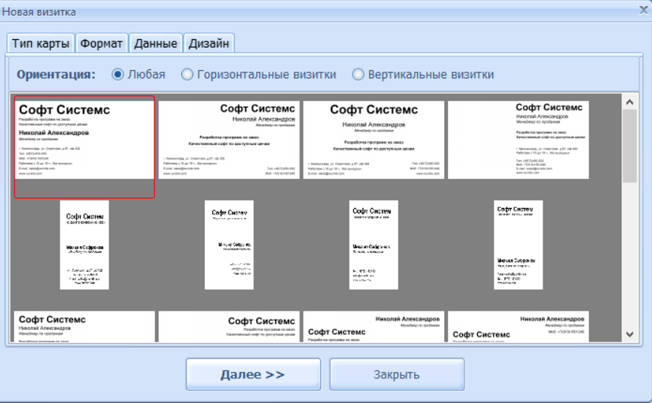Click the vertical scrollbar thumb
652x403 pixels.
click(630, 146)
